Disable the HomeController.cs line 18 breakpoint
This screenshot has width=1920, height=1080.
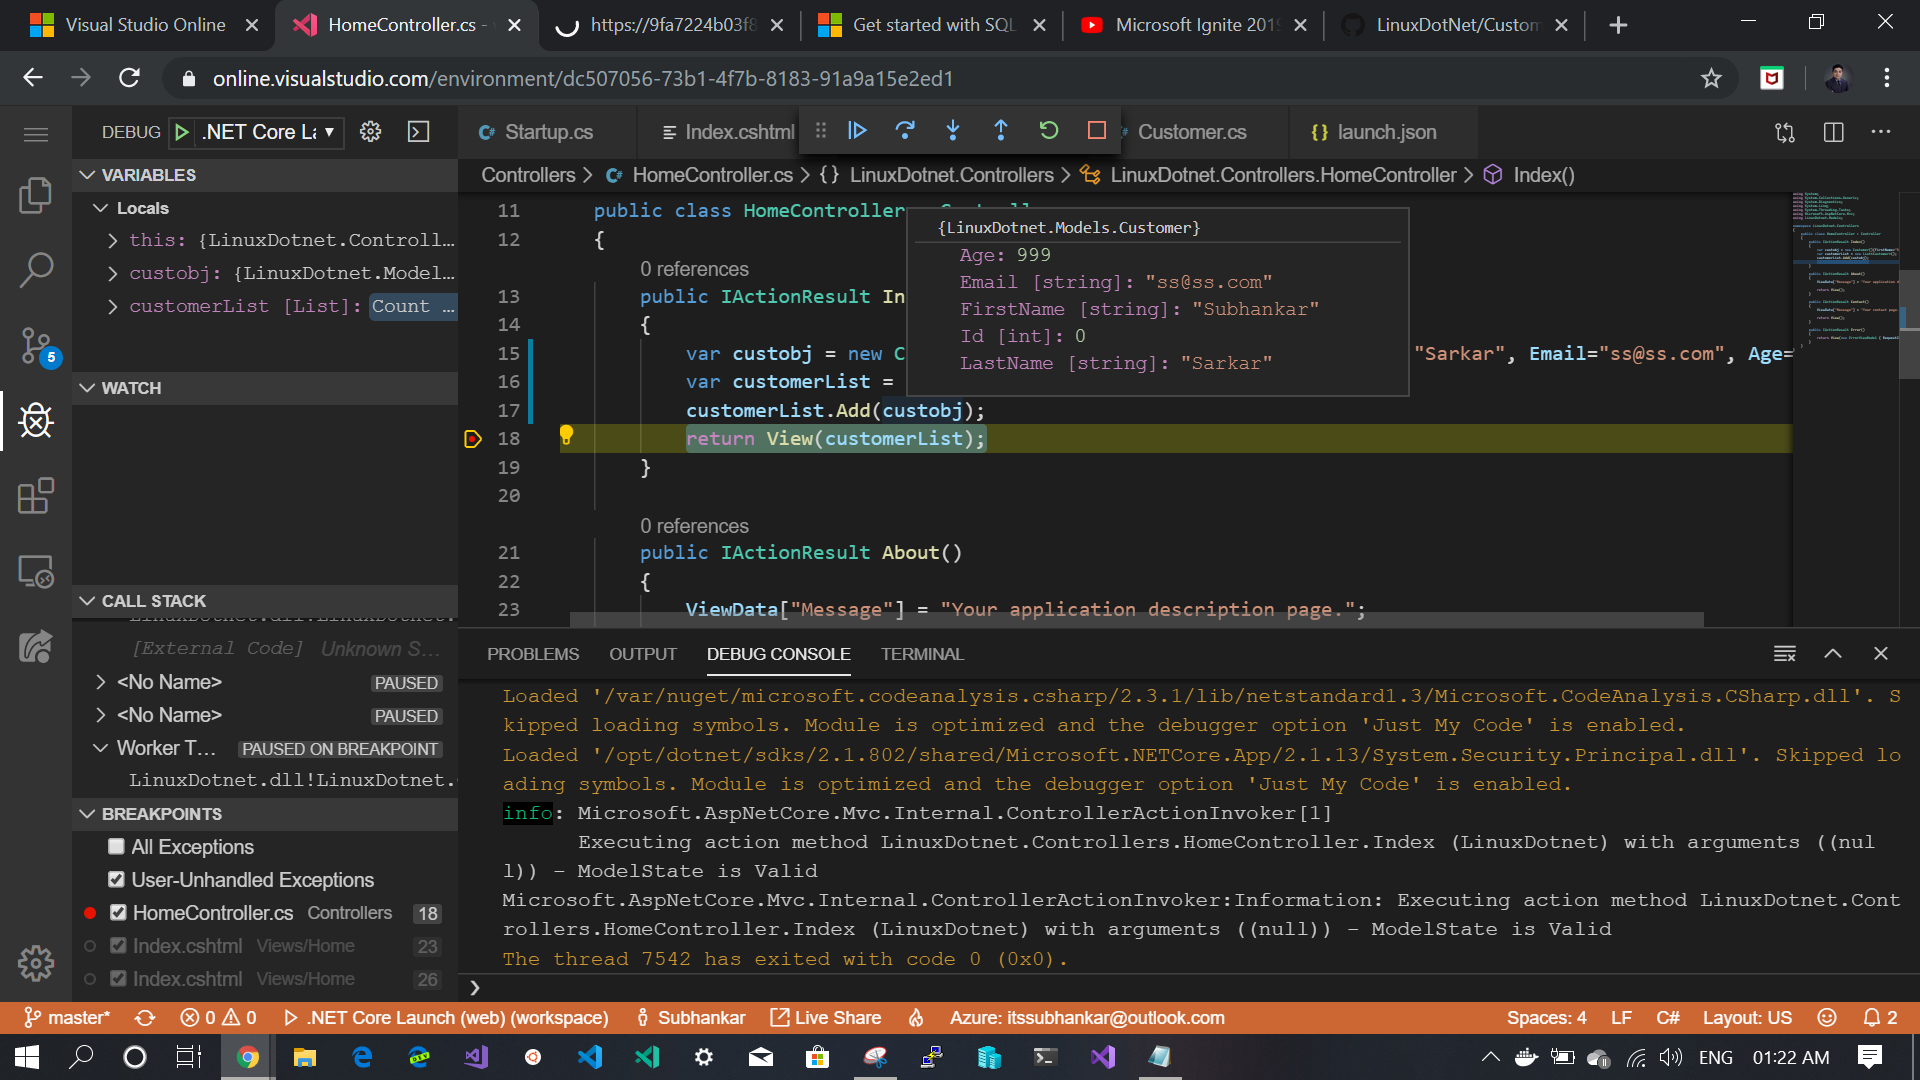118,913
